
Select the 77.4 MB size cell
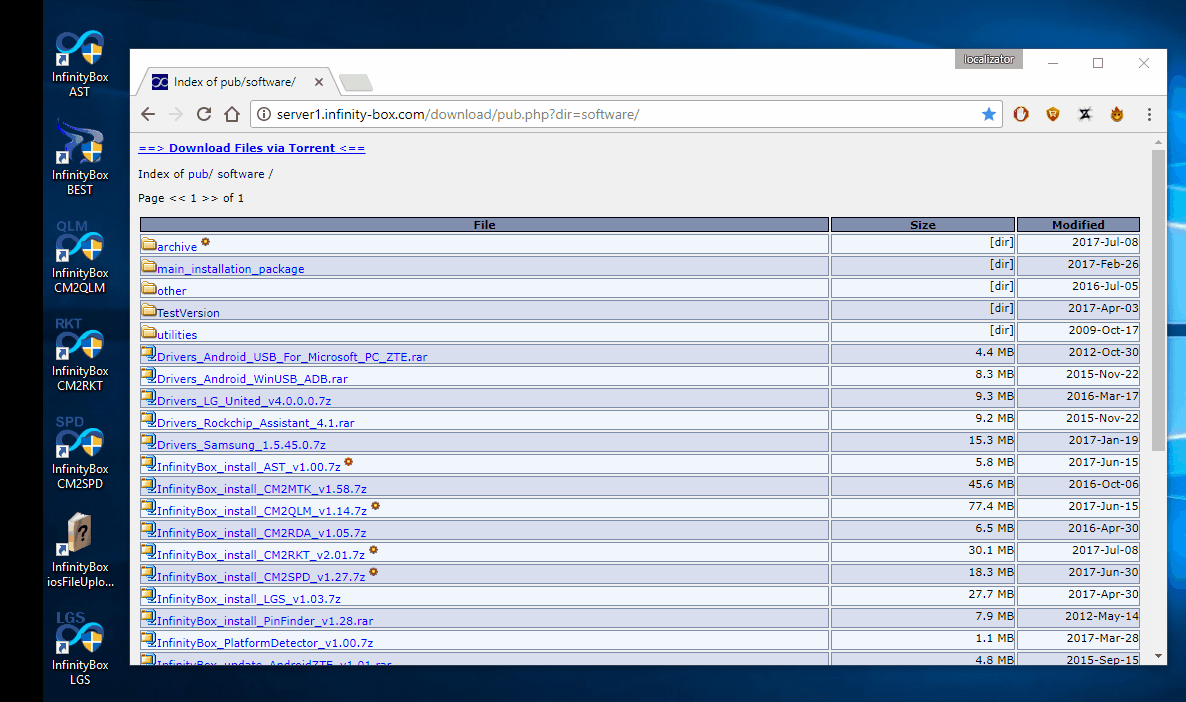pos(923,507)
